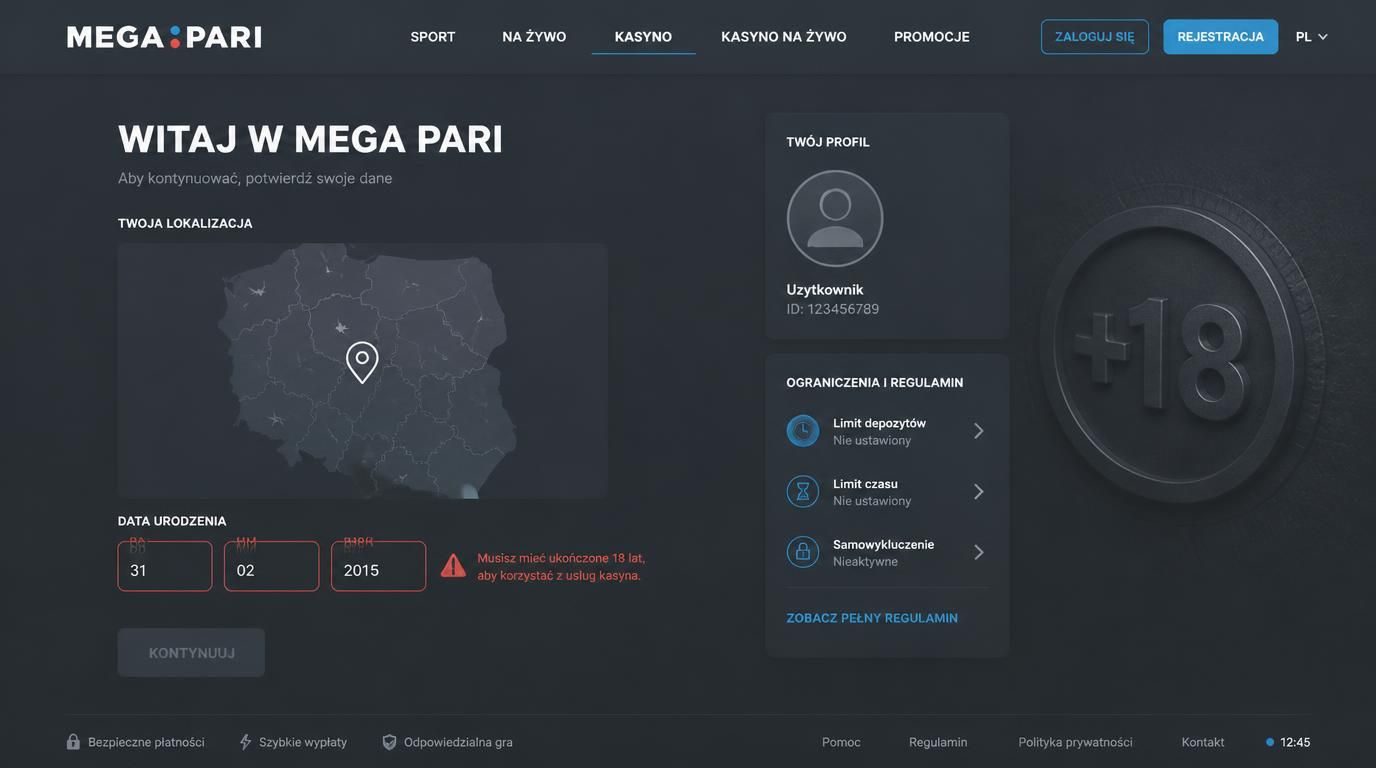Click the birth year field showing 2015
Image resolution: width=1376 pixels, height=768 pixels.
coord(379,566)
